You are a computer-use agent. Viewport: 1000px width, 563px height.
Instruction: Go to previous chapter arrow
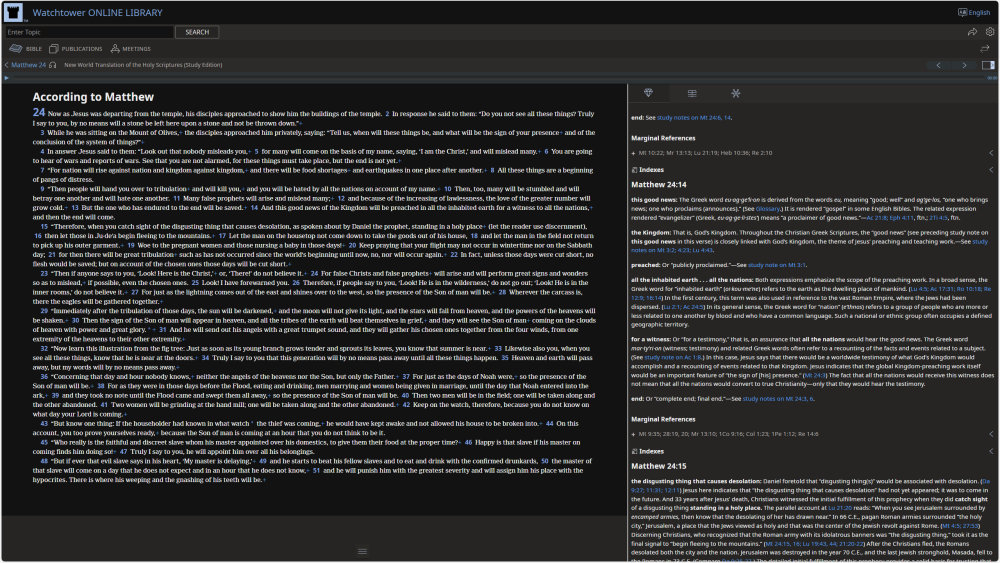click(x=938, y=65)
